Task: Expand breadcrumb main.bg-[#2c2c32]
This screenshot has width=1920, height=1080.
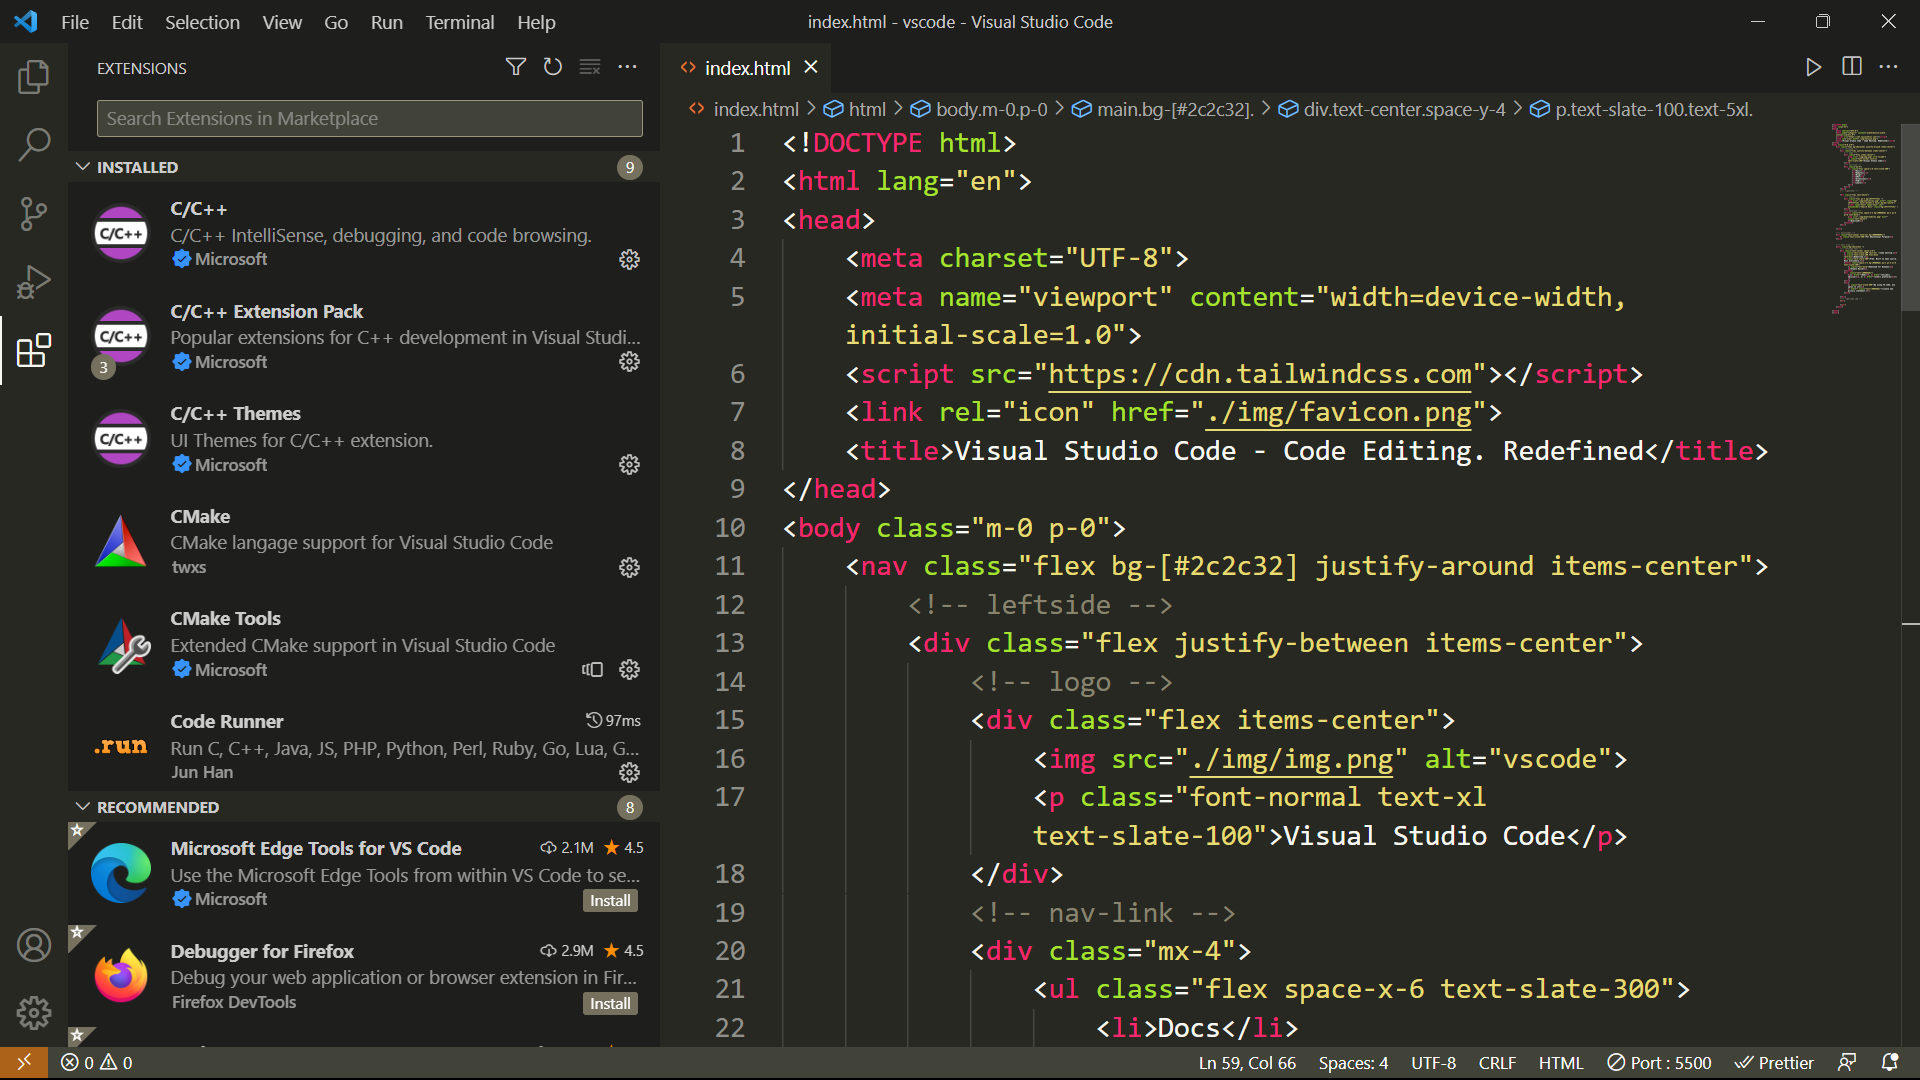Action: click(1164, 109)
